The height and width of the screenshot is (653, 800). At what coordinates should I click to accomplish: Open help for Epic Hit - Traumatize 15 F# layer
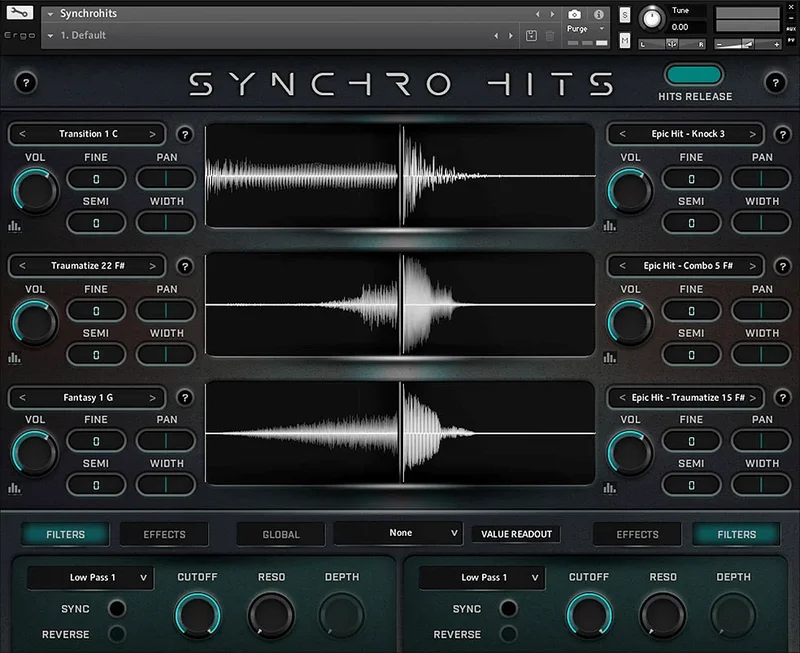782,397
